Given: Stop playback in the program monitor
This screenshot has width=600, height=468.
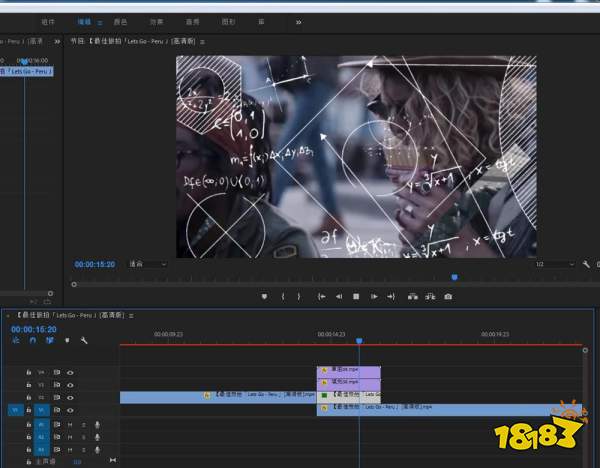Looking at the screenshot, I should click(356, 296).
